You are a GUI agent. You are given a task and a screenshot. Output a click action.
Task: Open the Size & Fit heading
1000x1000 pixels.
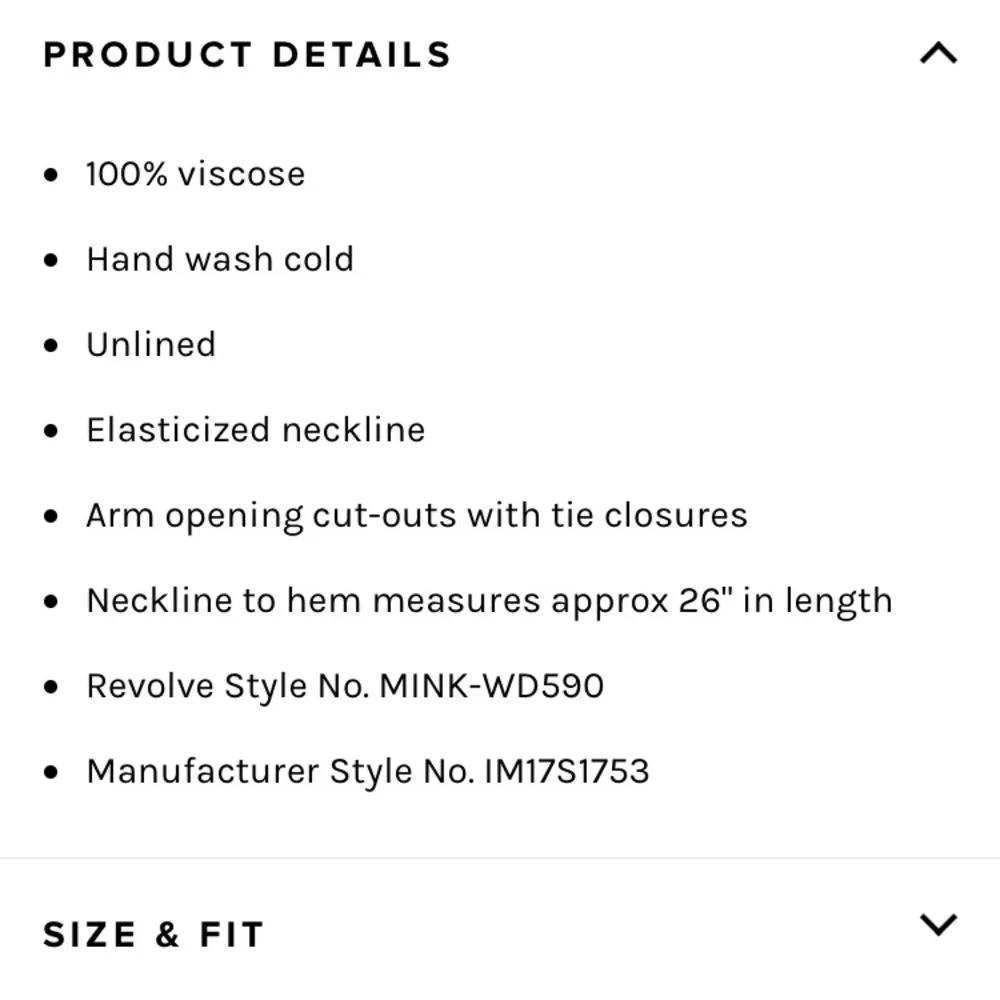pyautogui.click(x=153, y=935)
